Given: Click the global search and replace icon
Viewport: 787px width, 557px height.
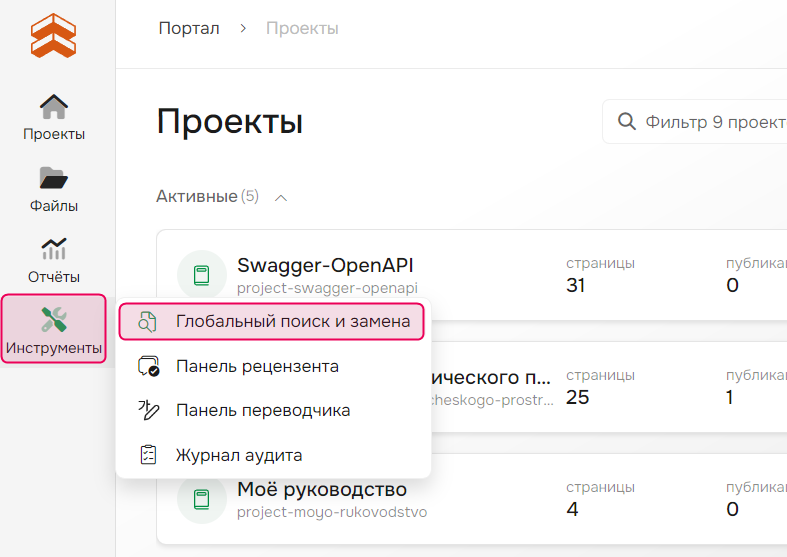Looking at the screenshot, I should [148, 322].
